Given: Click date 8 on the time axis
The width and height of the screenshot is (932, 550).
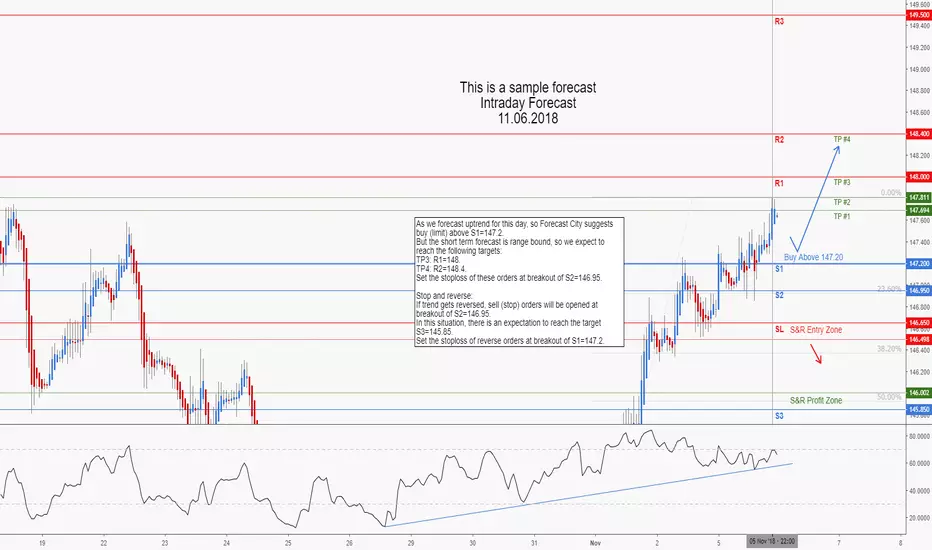Looking at the screenshot, I should 900,543.
